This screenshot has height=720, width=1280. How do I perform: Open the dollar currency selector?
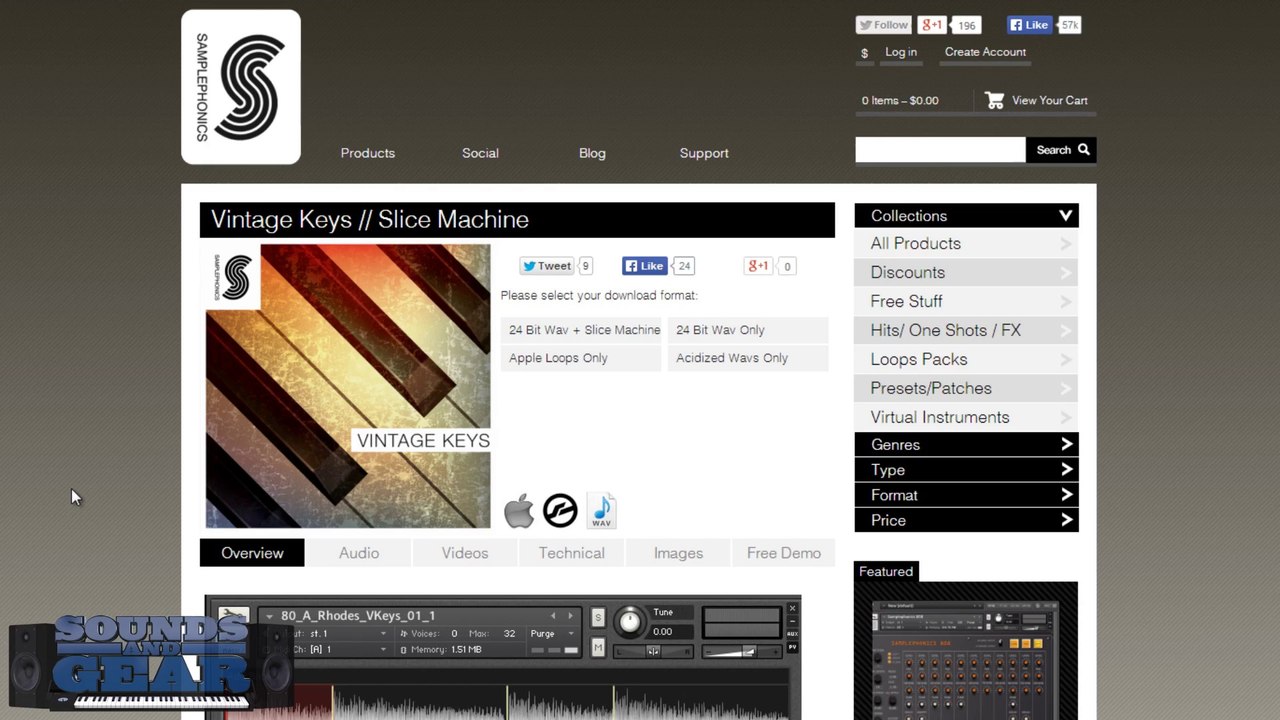pos(864,53)
